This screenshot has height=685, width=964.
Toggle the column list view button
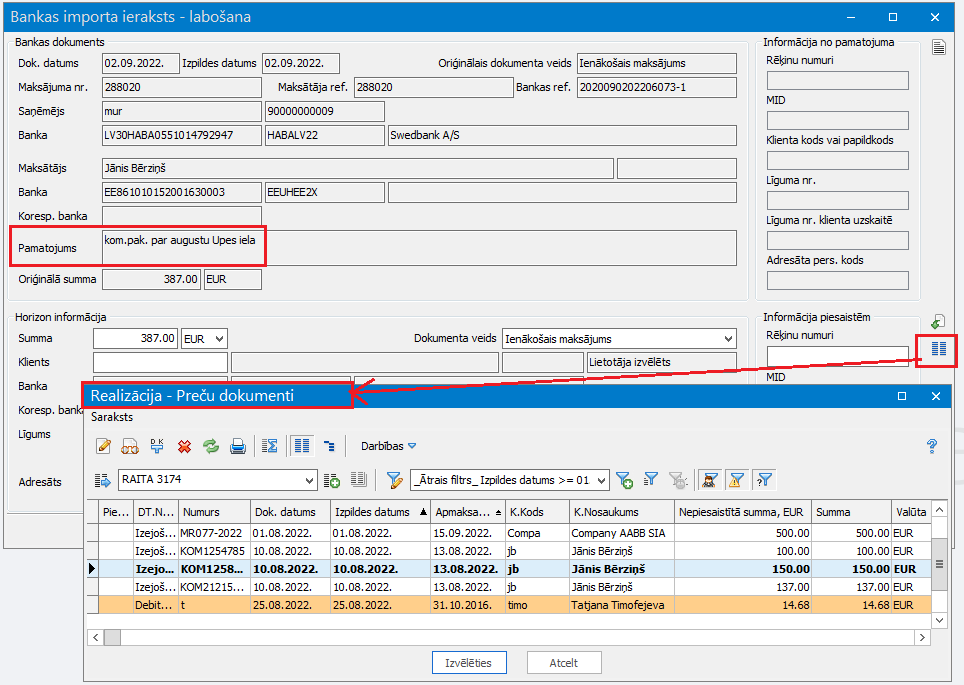301,446
